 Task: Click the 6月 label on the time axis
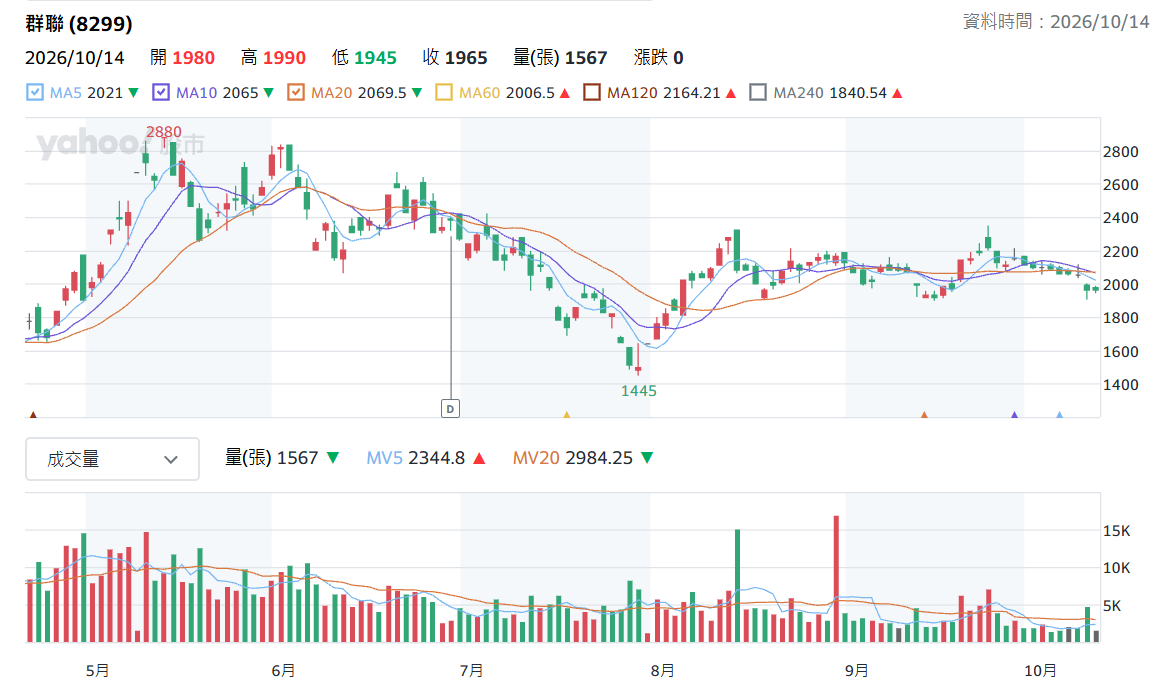tap(283, 670)
